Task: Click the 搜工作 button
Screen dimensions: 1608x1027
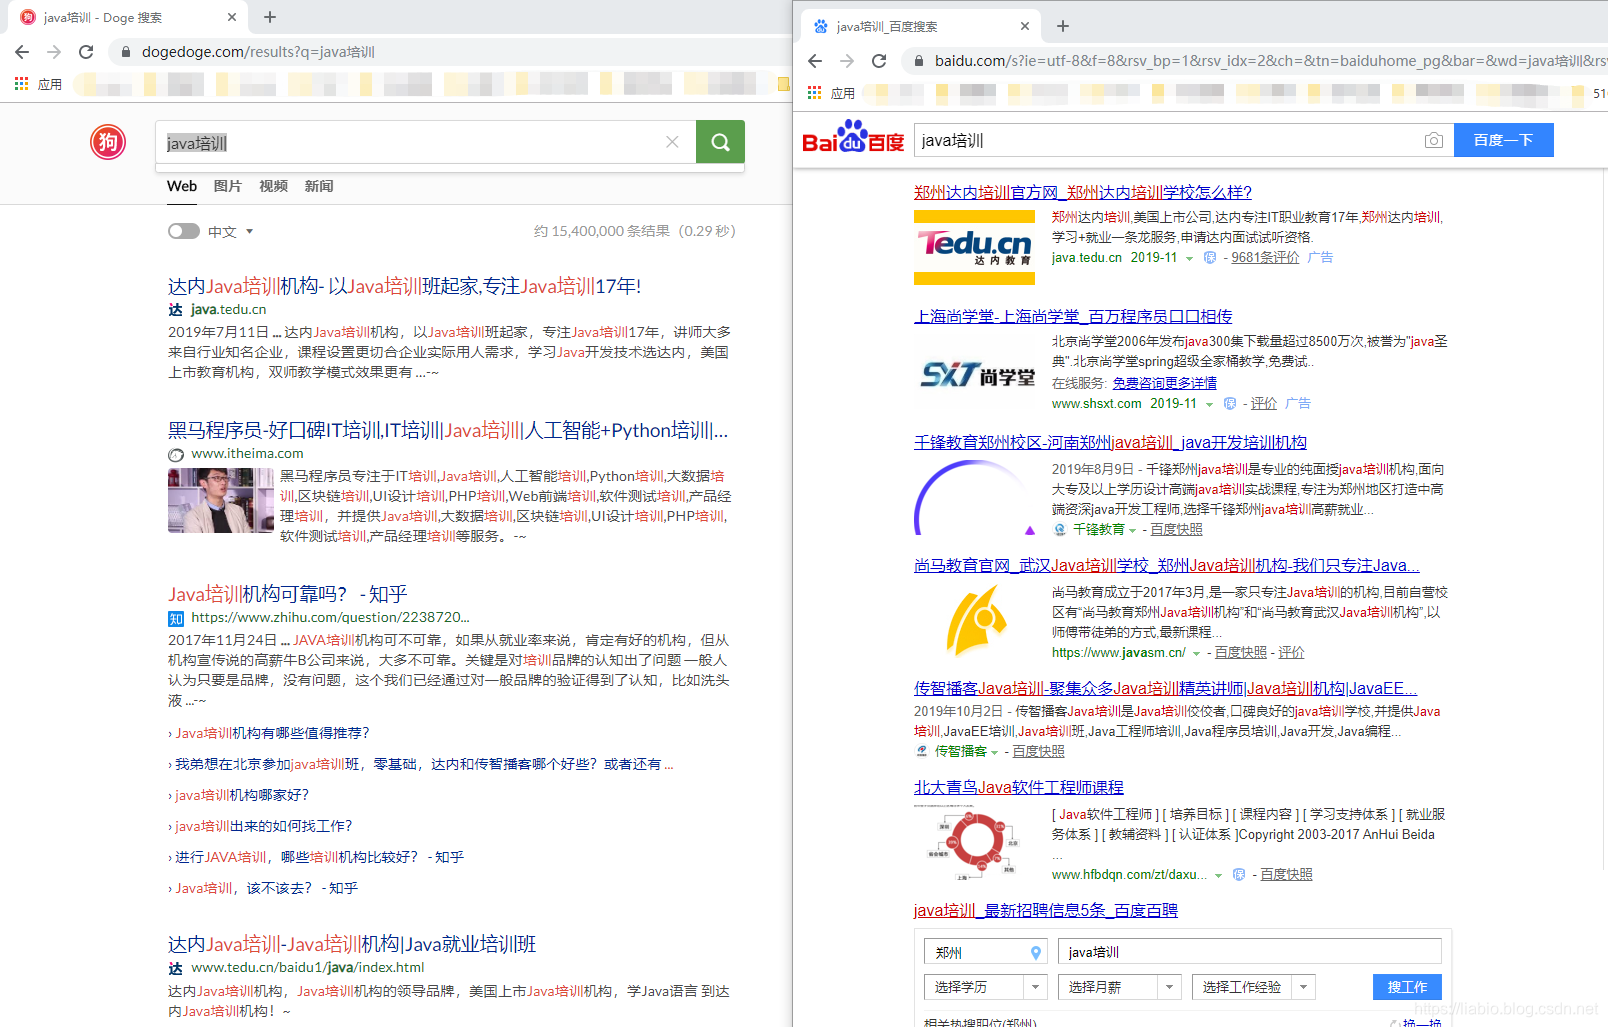Action: tap(1406, 986)
